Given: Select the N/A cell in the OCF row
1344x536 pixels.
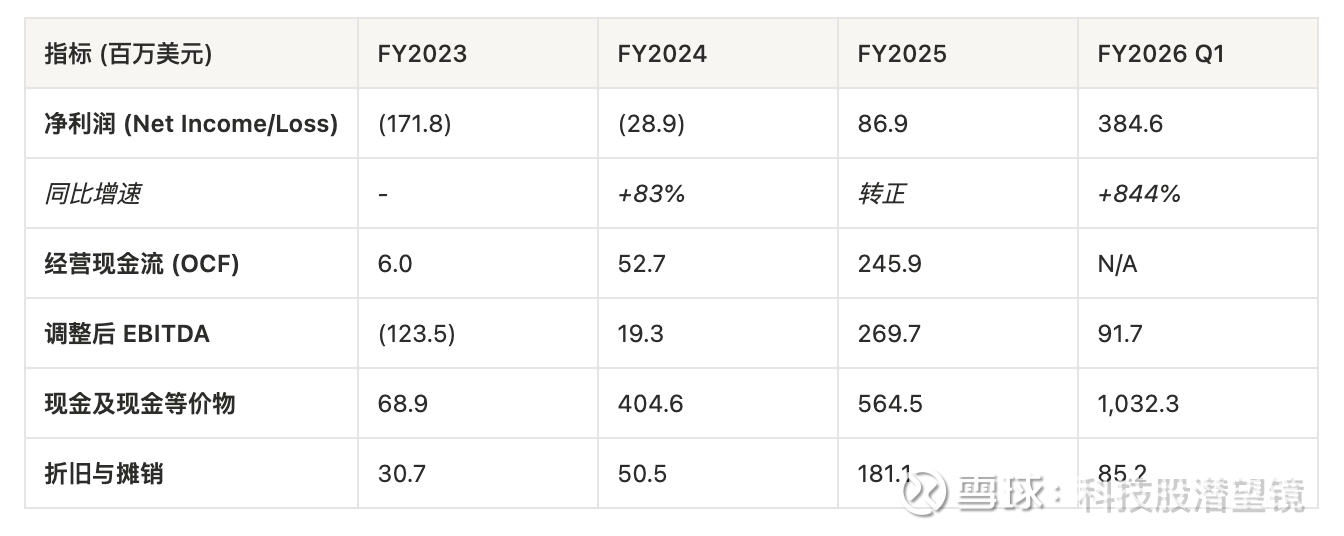Looking at the screenshot, I should 1117,264.
